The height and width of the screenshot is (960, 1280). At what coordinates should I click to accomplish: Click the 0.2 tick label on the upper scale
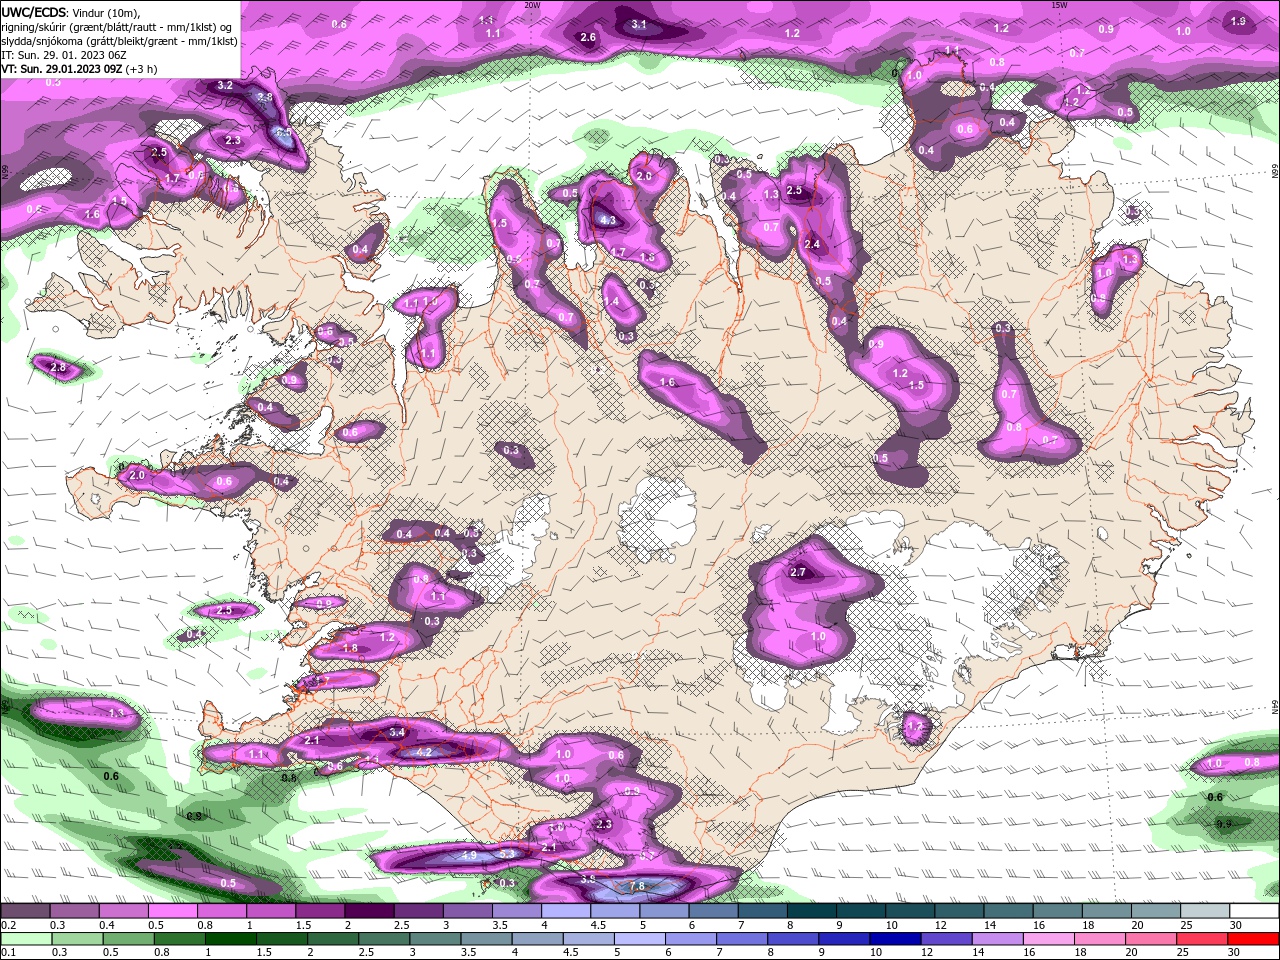click(8, 925)
